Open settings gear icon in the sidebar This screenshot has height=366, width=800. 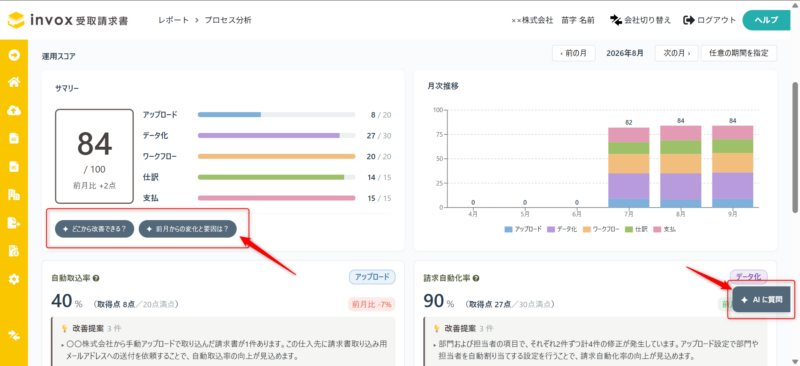[14, 279]
